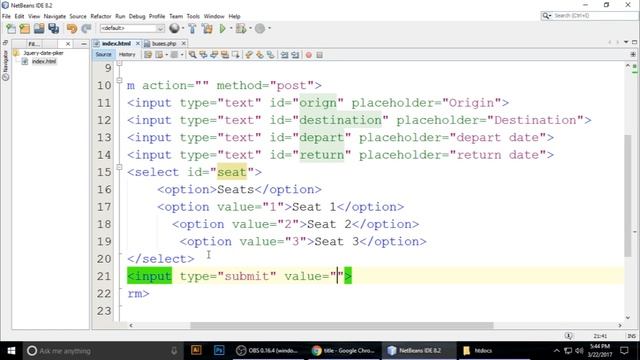Click the Shift Line Left icon
640x360 pixels.
point(284,55)
